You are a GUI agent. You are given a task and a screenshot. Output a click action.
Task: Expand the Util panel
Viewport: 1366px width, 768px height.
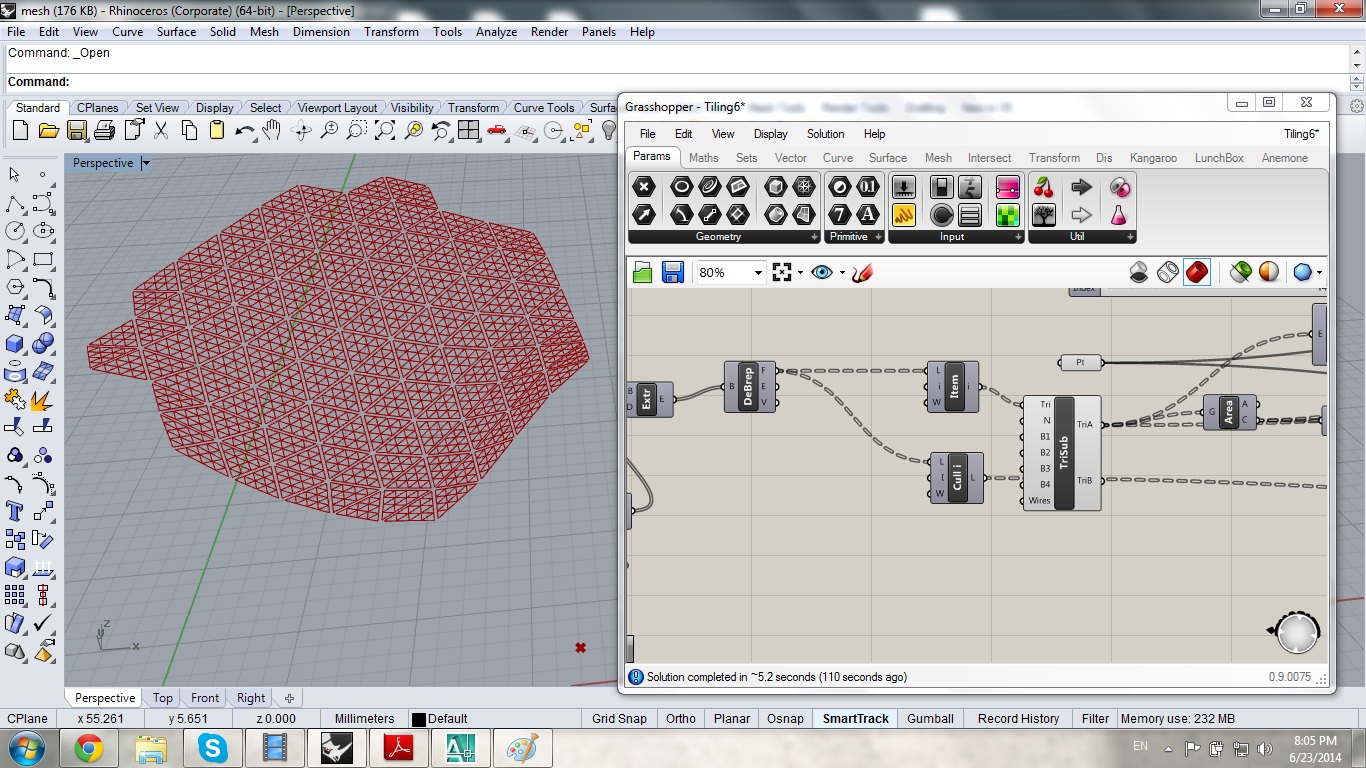pyautogui.click(x=1130, y=237)
